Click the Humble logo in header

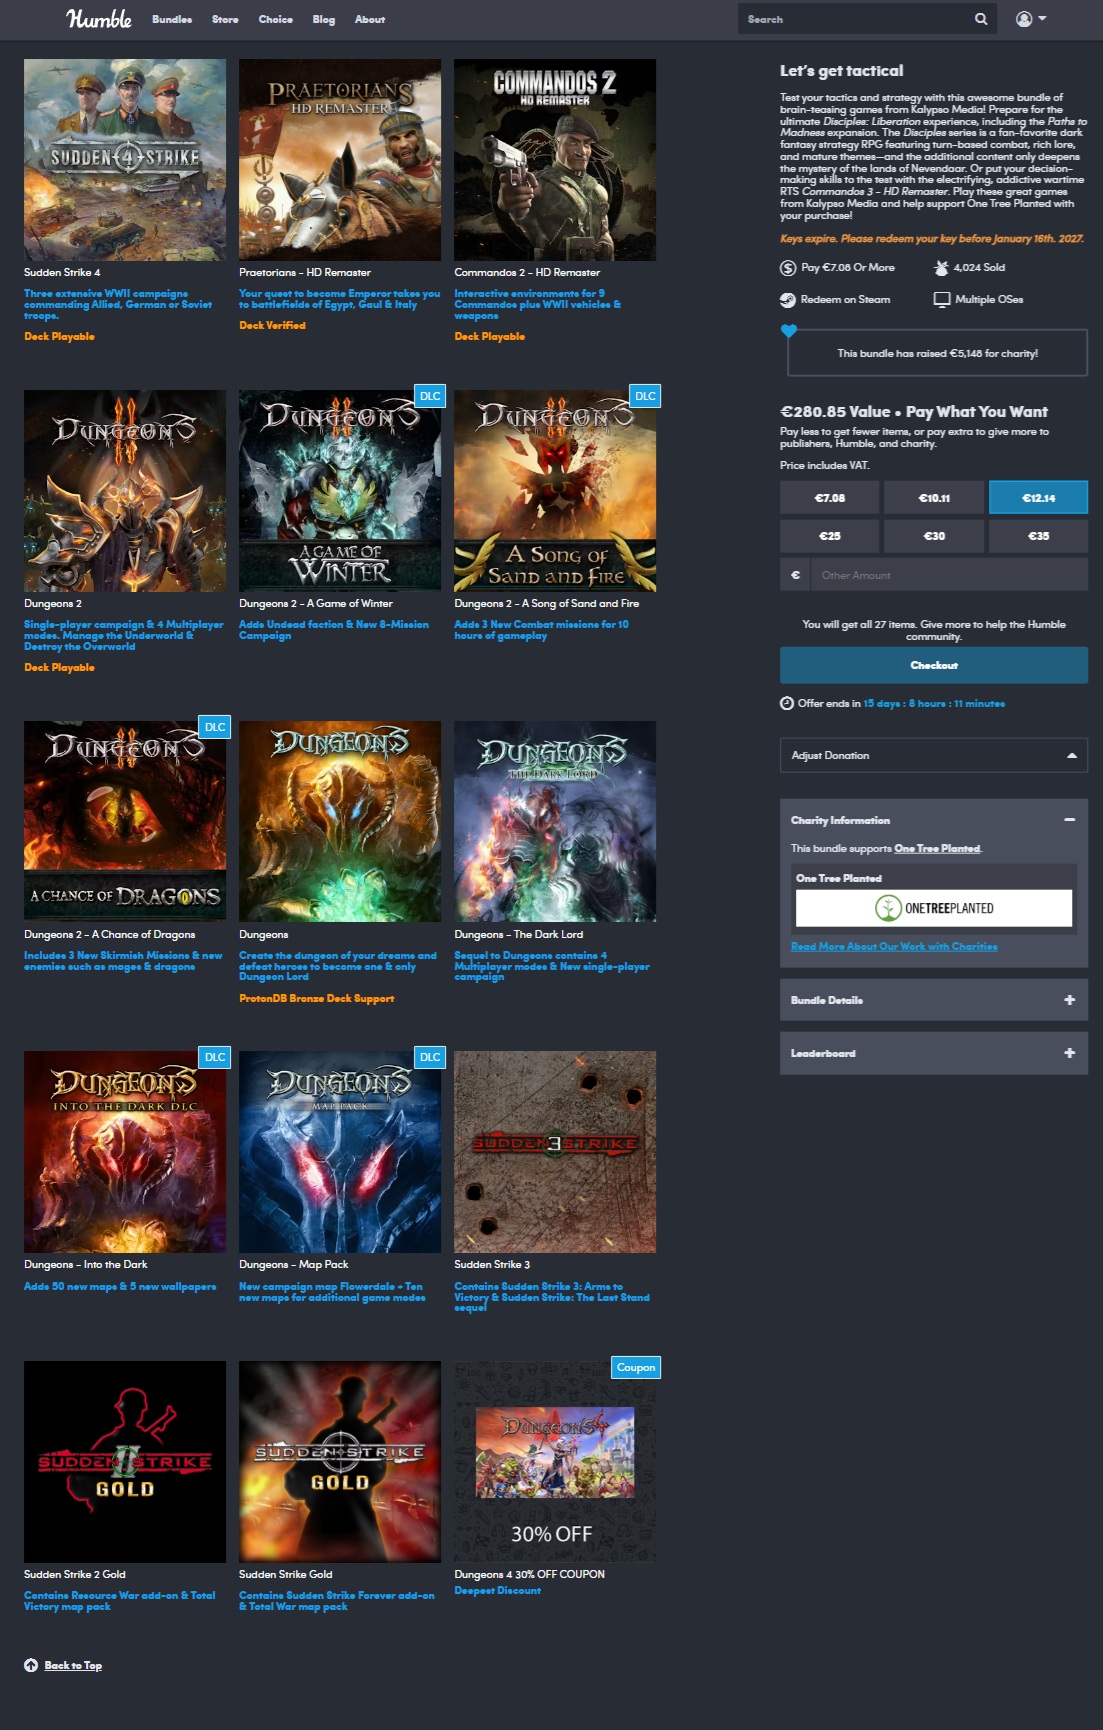pos(99,19)
